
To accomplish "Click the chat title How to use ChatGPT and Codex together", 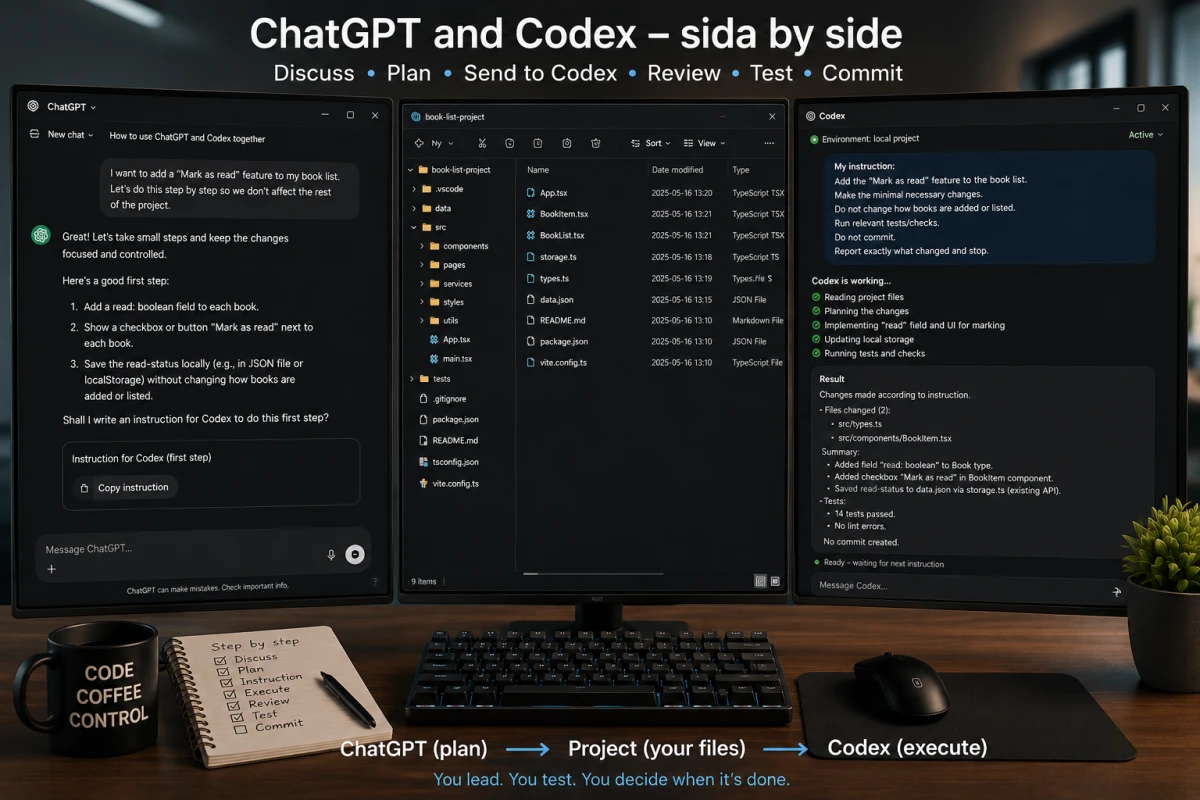I will (187, 138).
